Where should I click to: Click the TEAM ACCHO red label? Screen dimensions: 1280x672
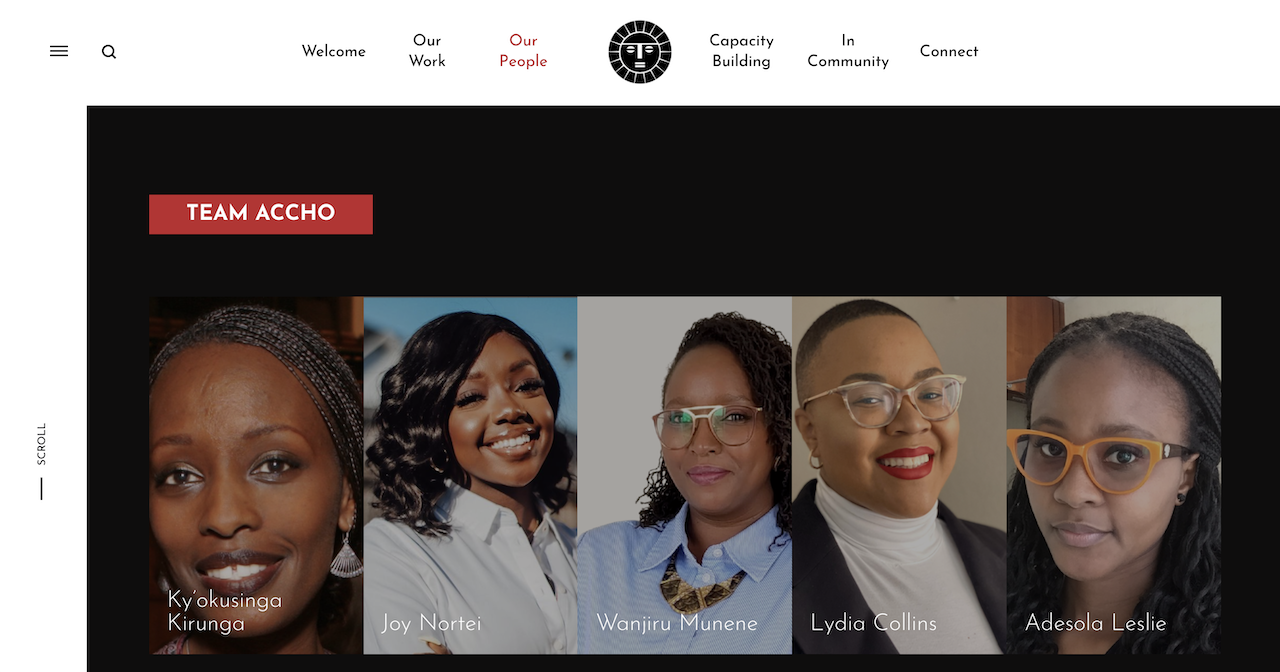click(x=261, y=214)
